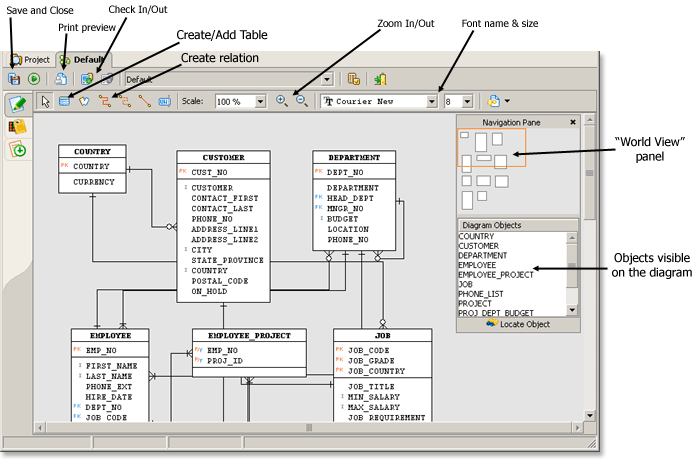This screenshot has height=460, width=700.
Task: Select the blue label tool
Action: 164,101
